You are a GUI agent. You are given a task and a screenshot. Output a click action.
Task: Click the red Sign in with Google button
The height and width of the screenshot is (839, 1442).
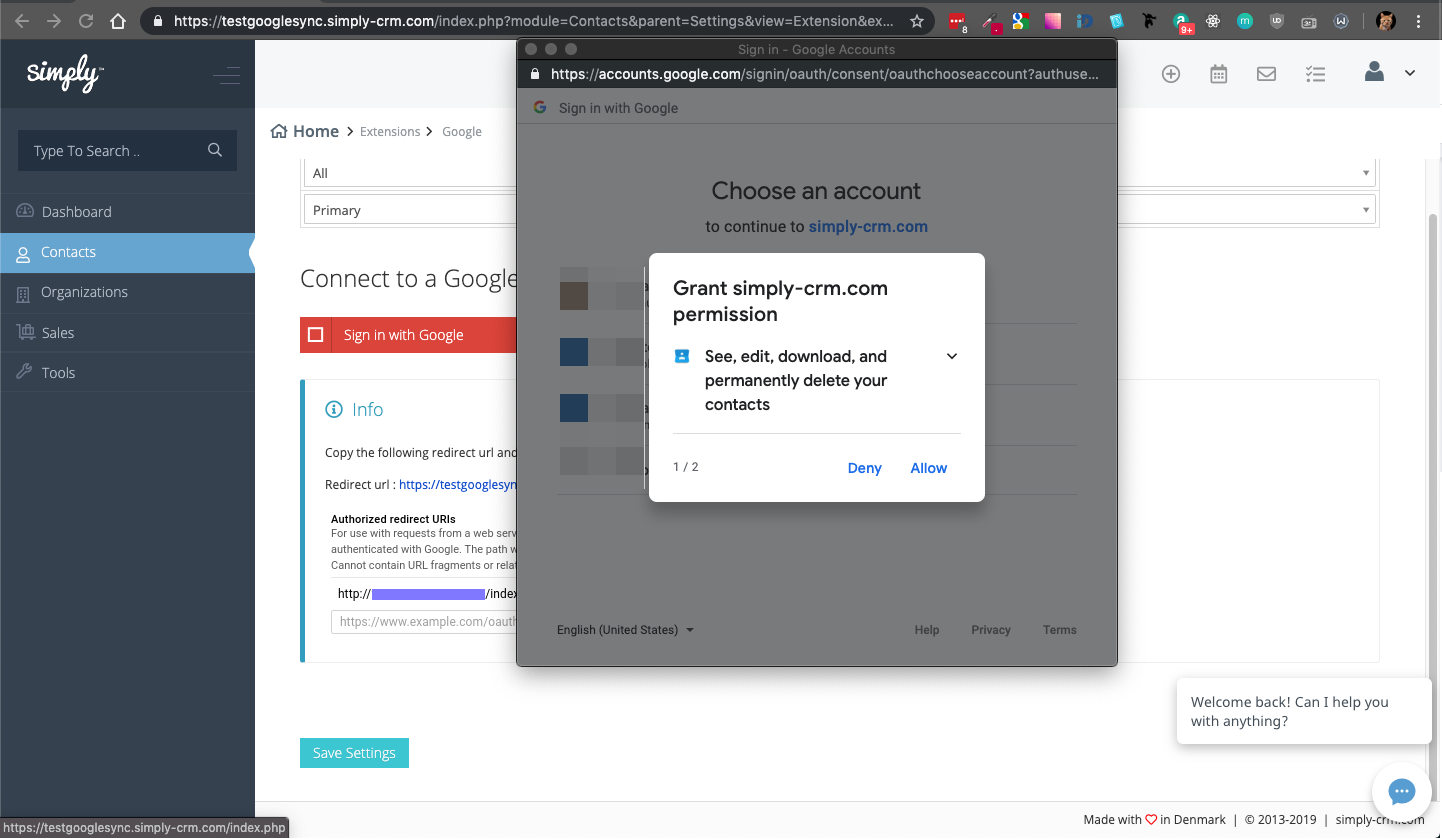click(408, 335)
